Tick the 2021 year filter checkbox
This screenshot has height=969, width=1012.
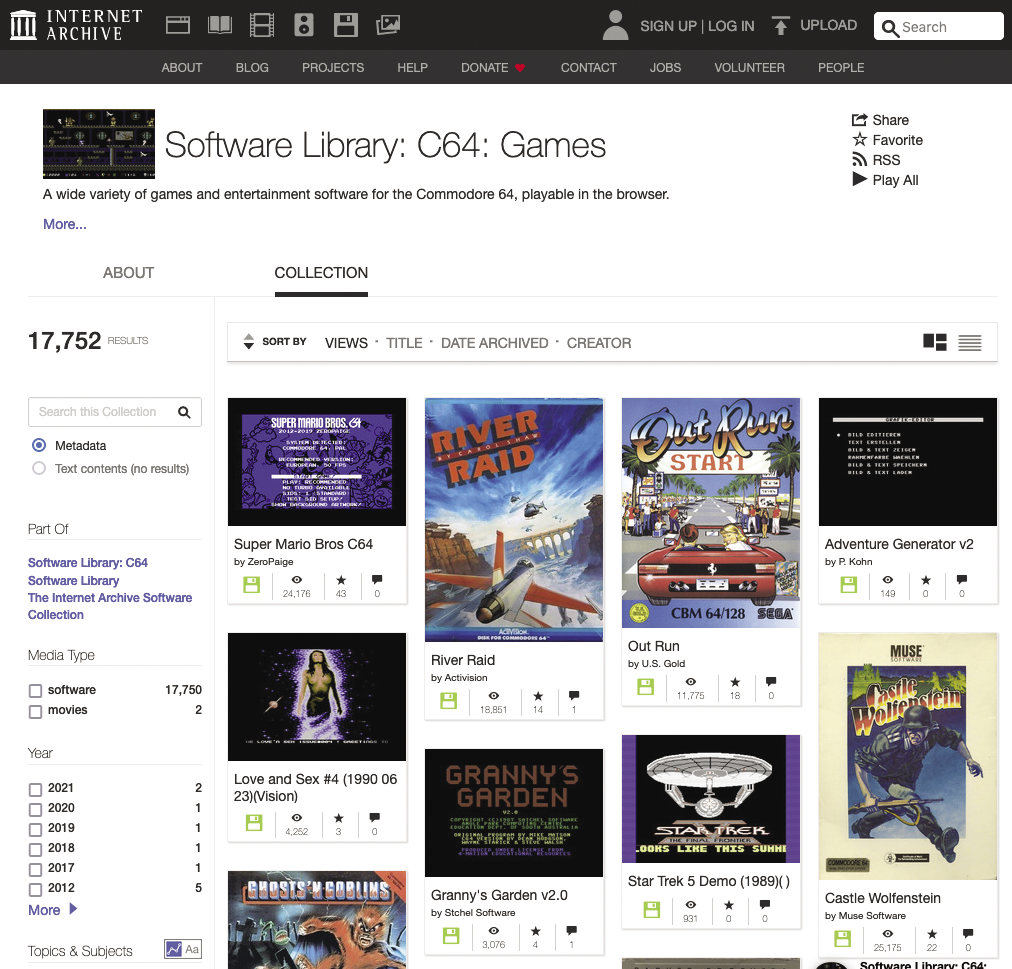pos(36,789)
